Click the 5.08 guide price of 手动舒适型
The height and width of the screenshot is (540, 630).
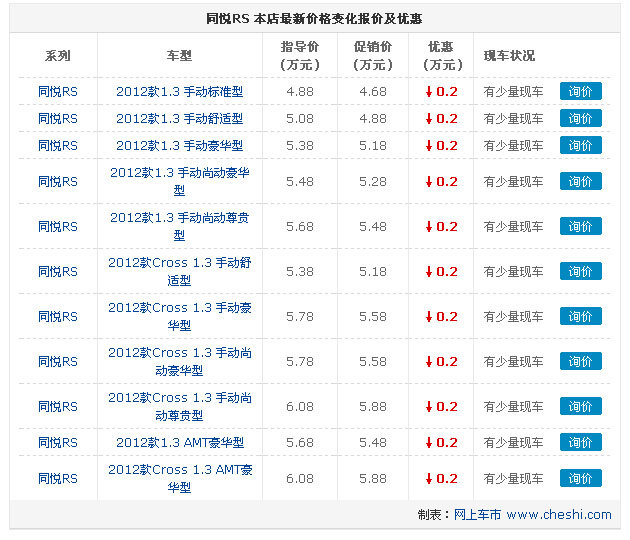click(x=300, y=119)
